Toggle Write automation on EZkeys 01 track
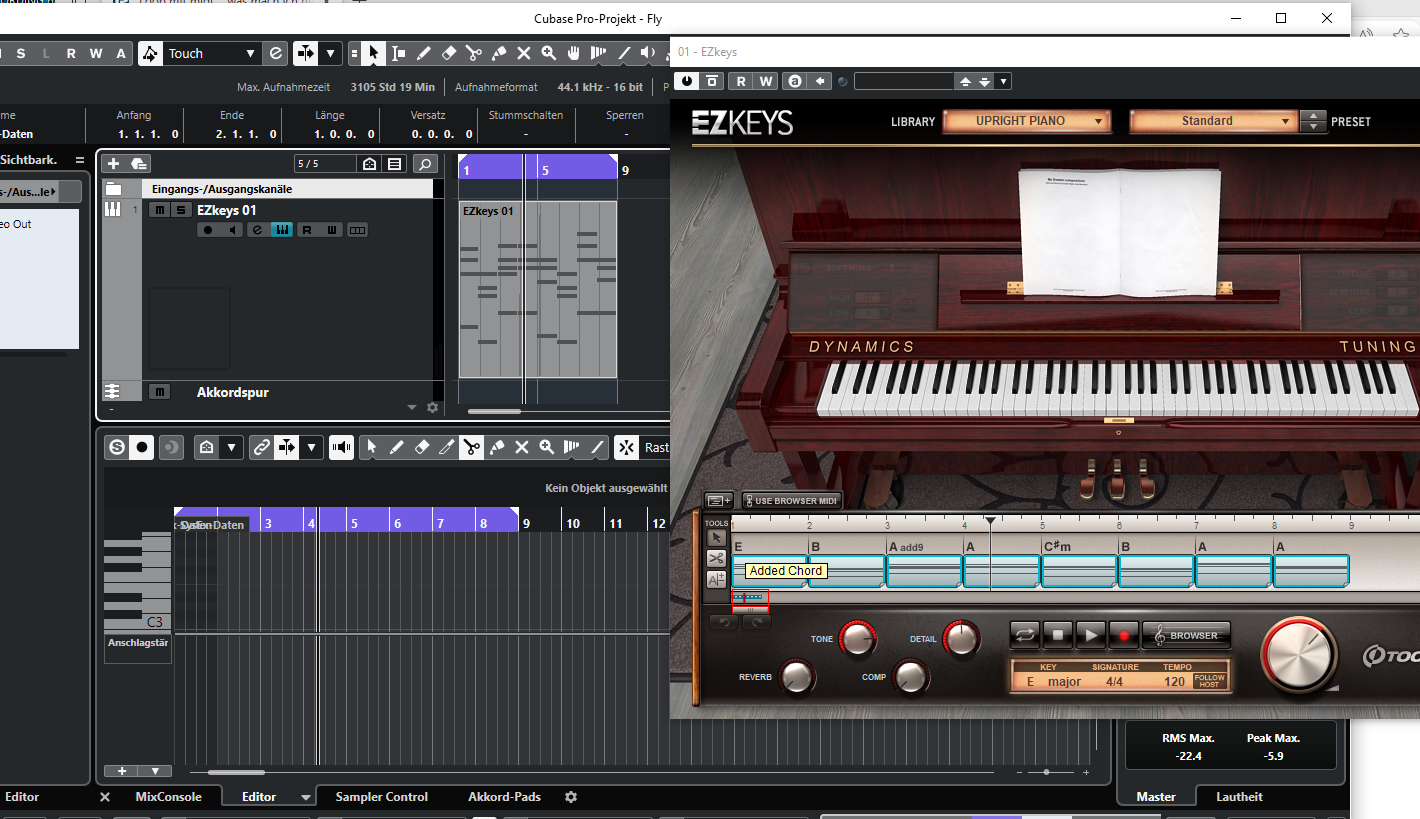The width and height of the screenshot is (1420, 819). (x=332, y=230)
